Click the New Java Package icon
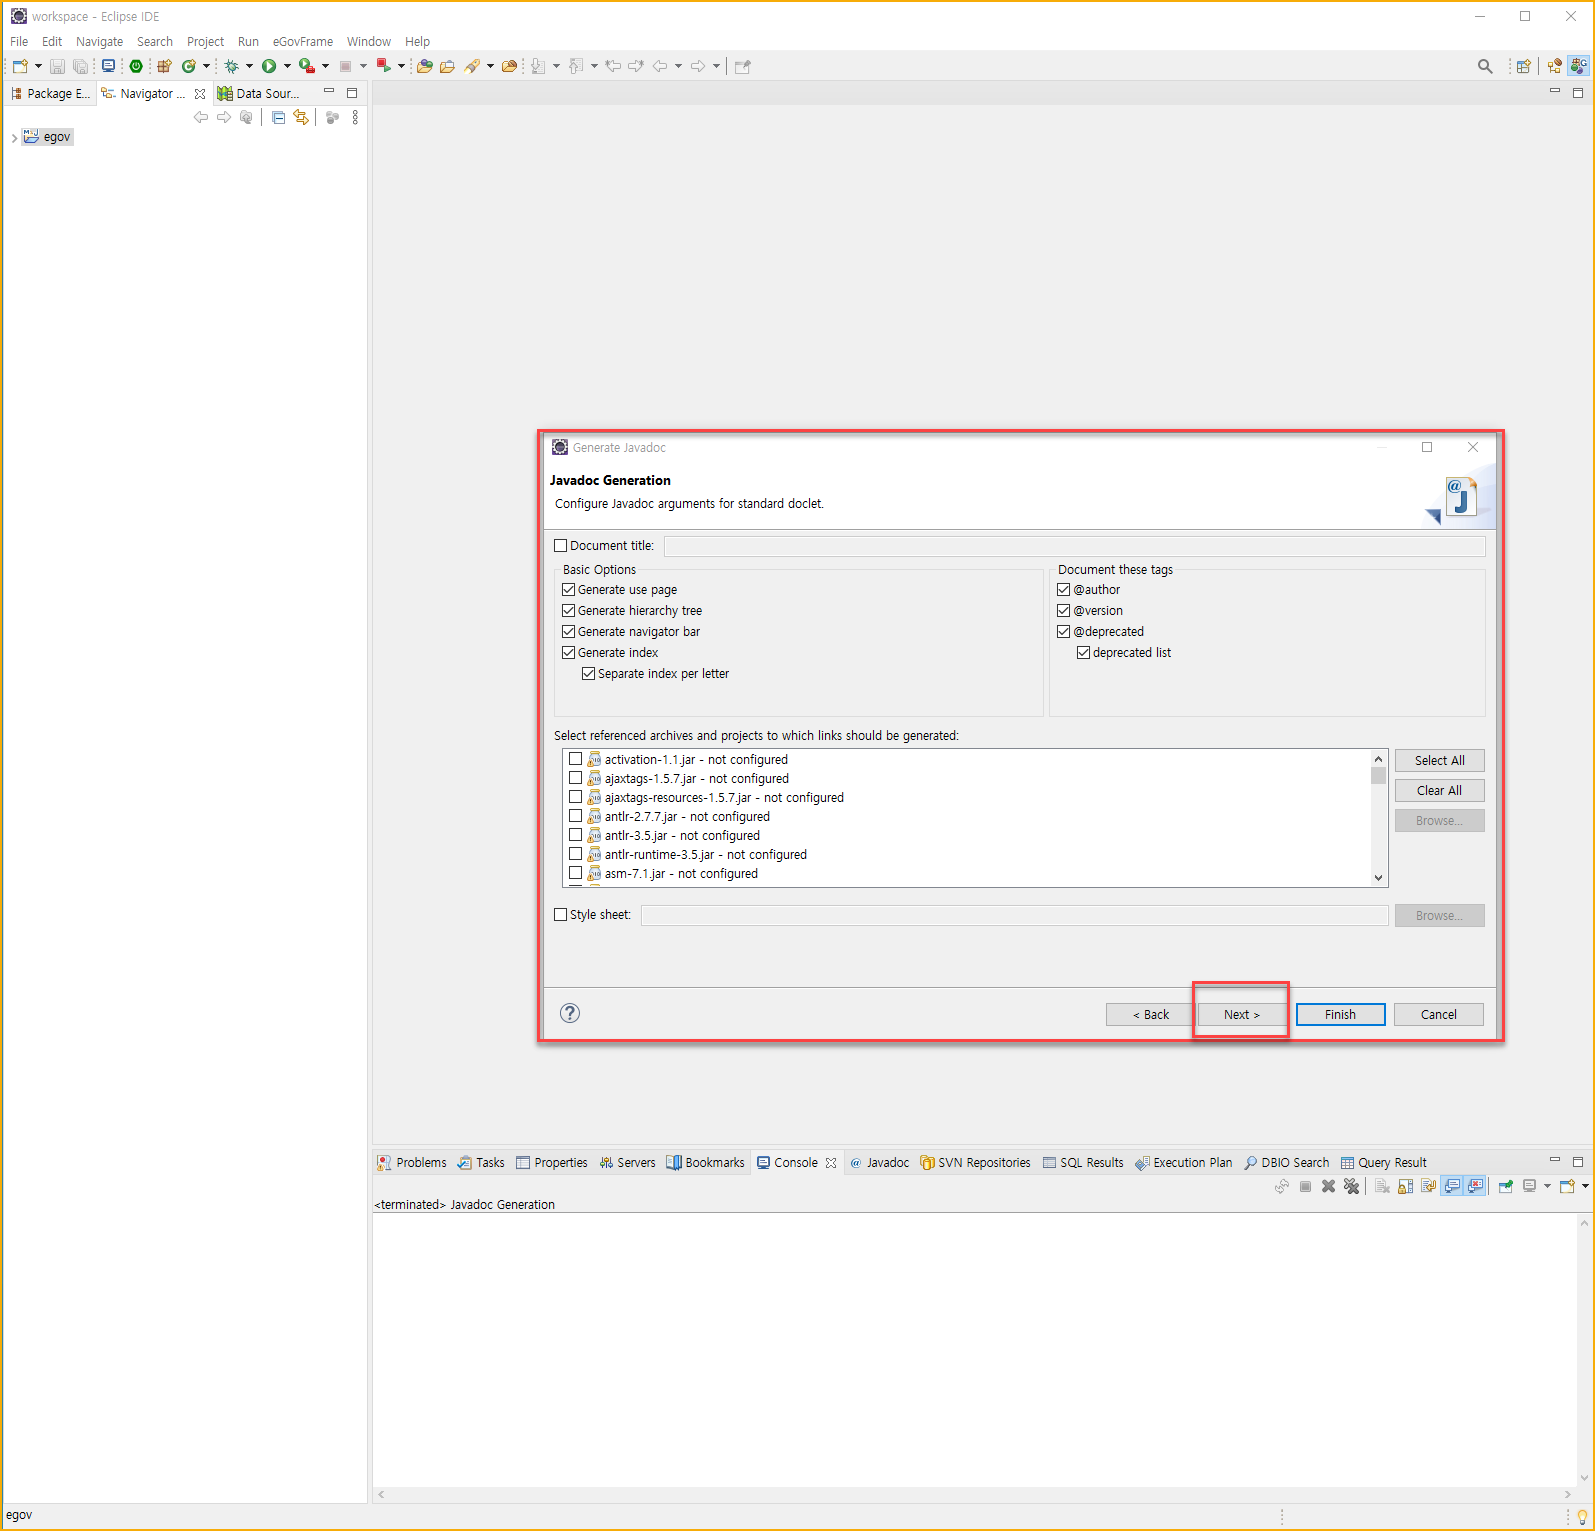 tap(164, 66)
